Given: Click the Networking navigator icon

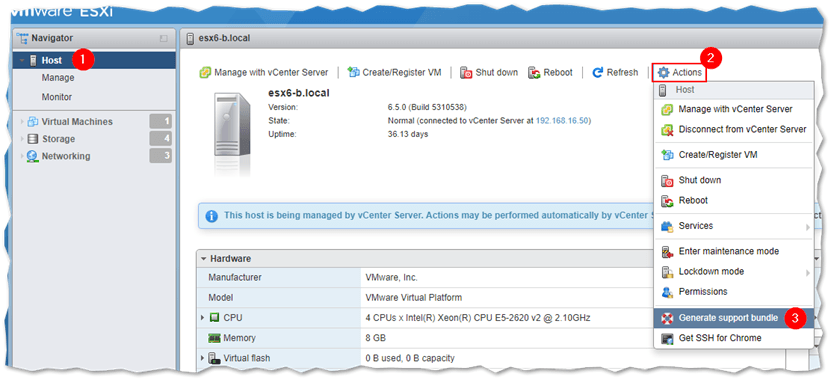Looking at the screenshot, I should point(33,156).
